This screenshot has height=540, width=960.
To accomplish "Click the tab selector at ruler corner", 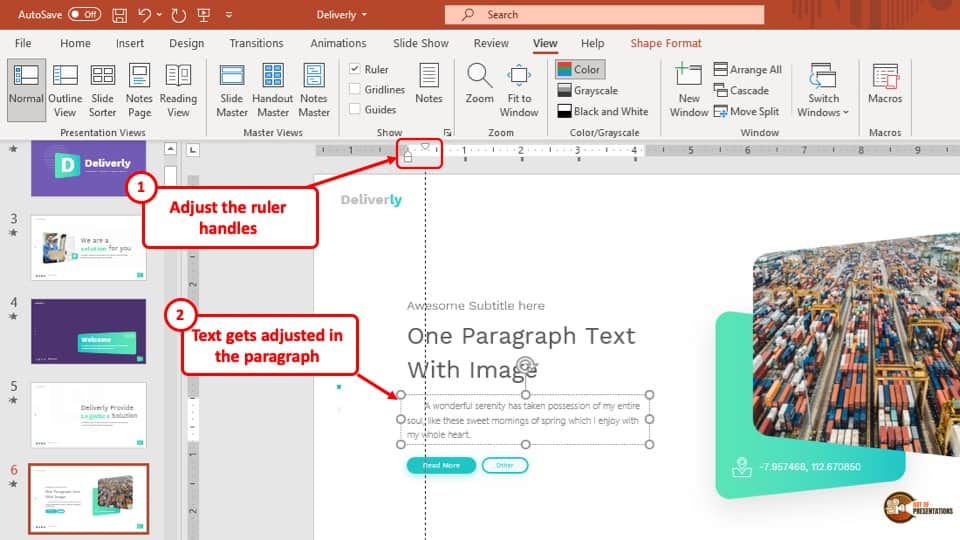I will 193,149.
